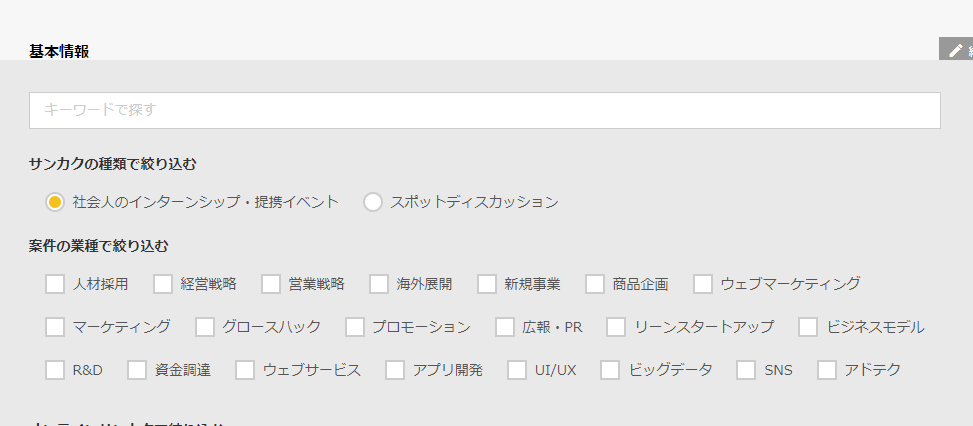Enable the 海外展開 checkbox
The width and height of the screenshot is (973, 426).
[x=379, y=284]
